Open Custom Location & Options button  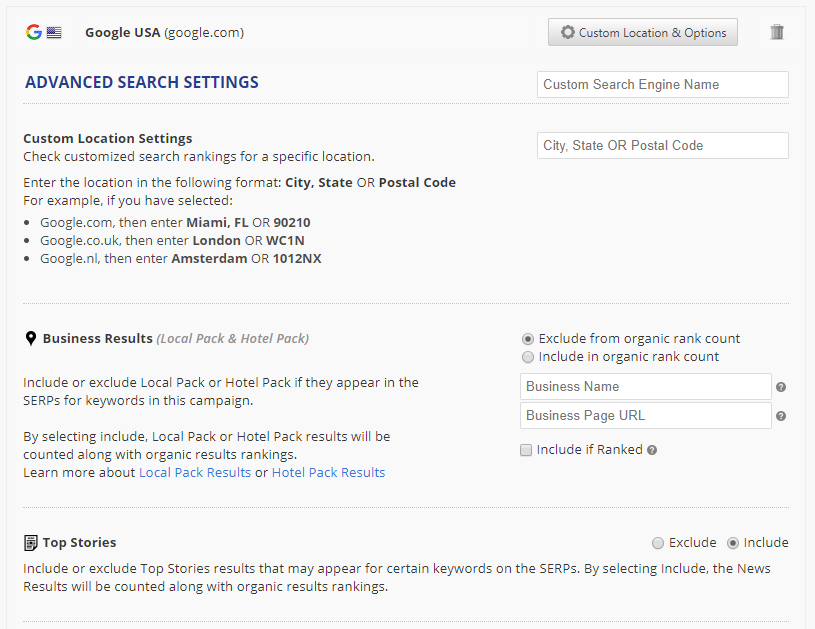pos(643,32)
